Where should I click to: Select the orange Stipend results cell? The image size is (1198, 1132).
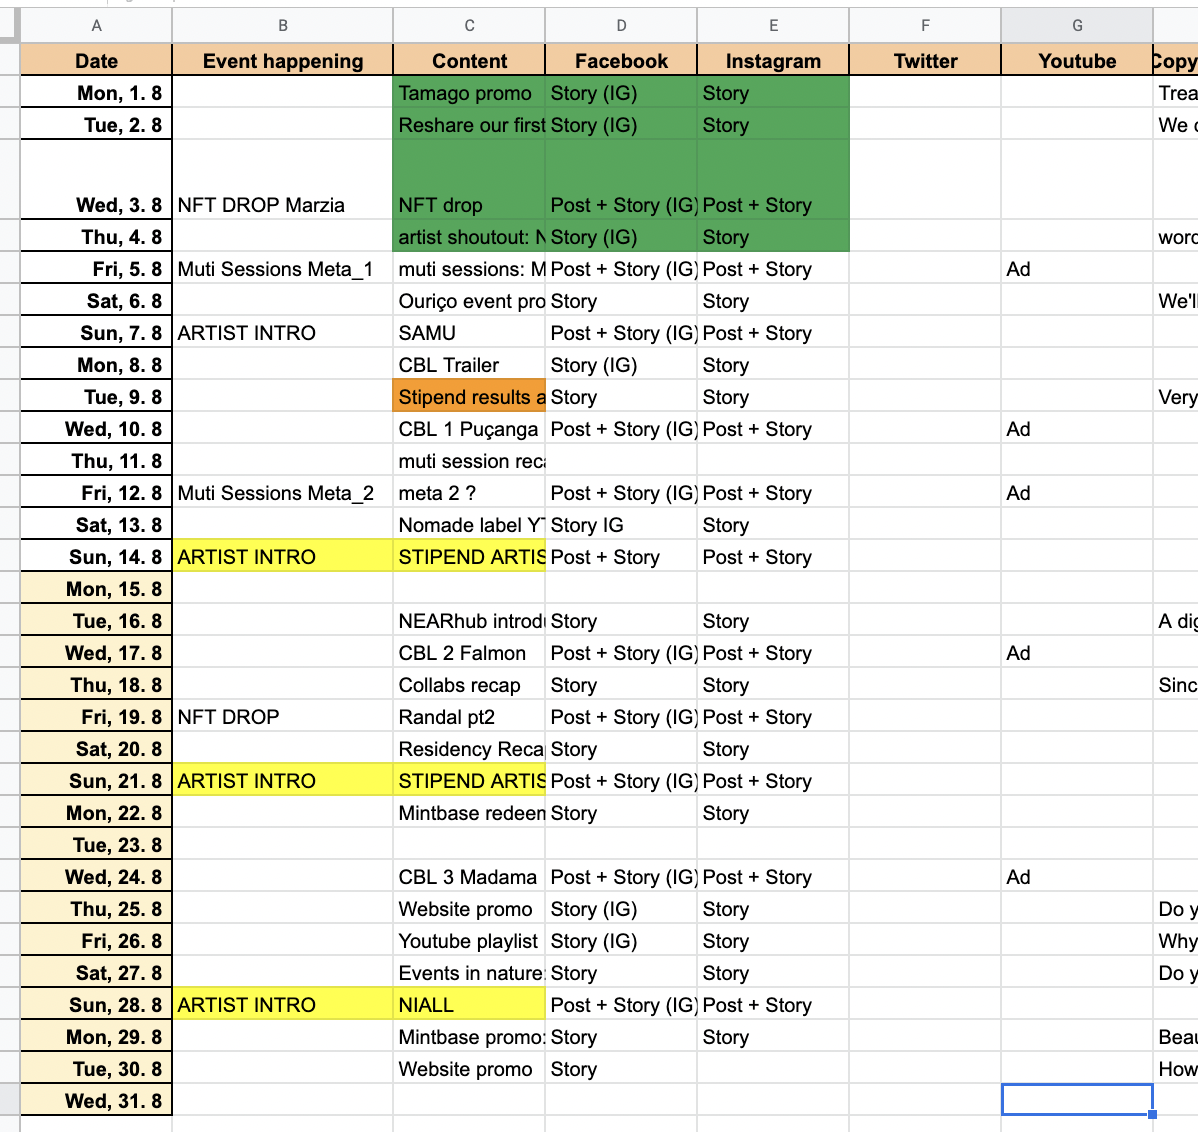[x=469, y=397]
